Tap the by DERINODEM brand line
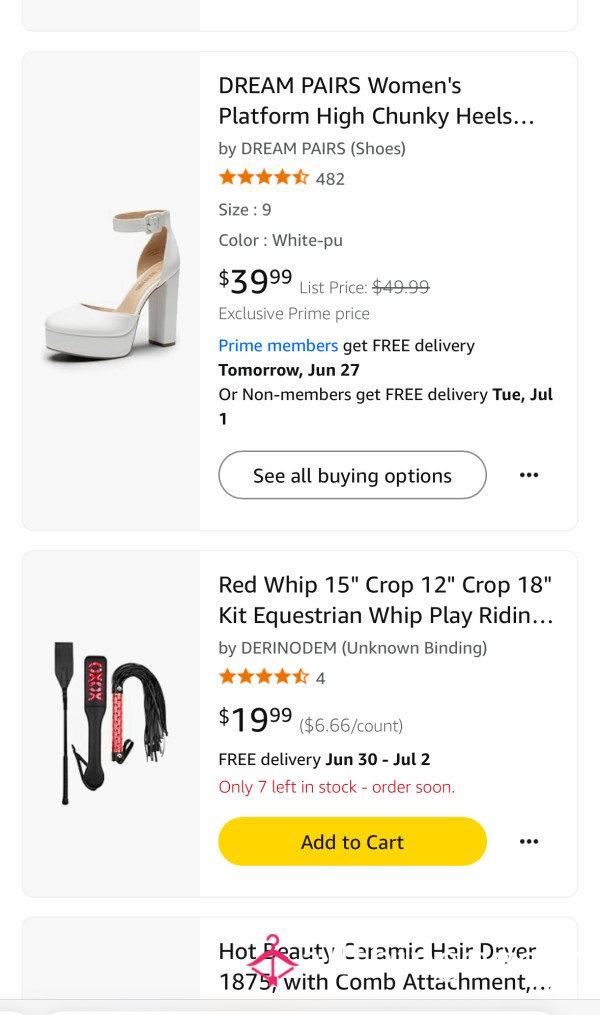The height and width of the screenshot is (1015, 600). point(353,648)
